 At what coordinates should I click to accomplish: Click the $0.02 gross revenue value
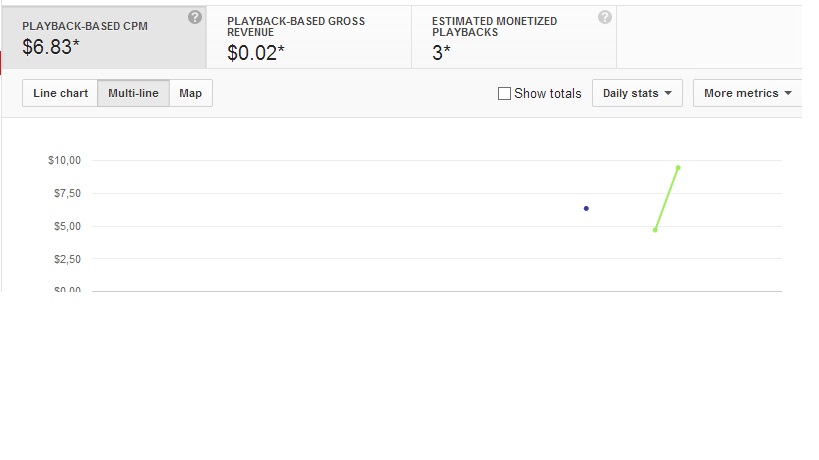(255, 53)
